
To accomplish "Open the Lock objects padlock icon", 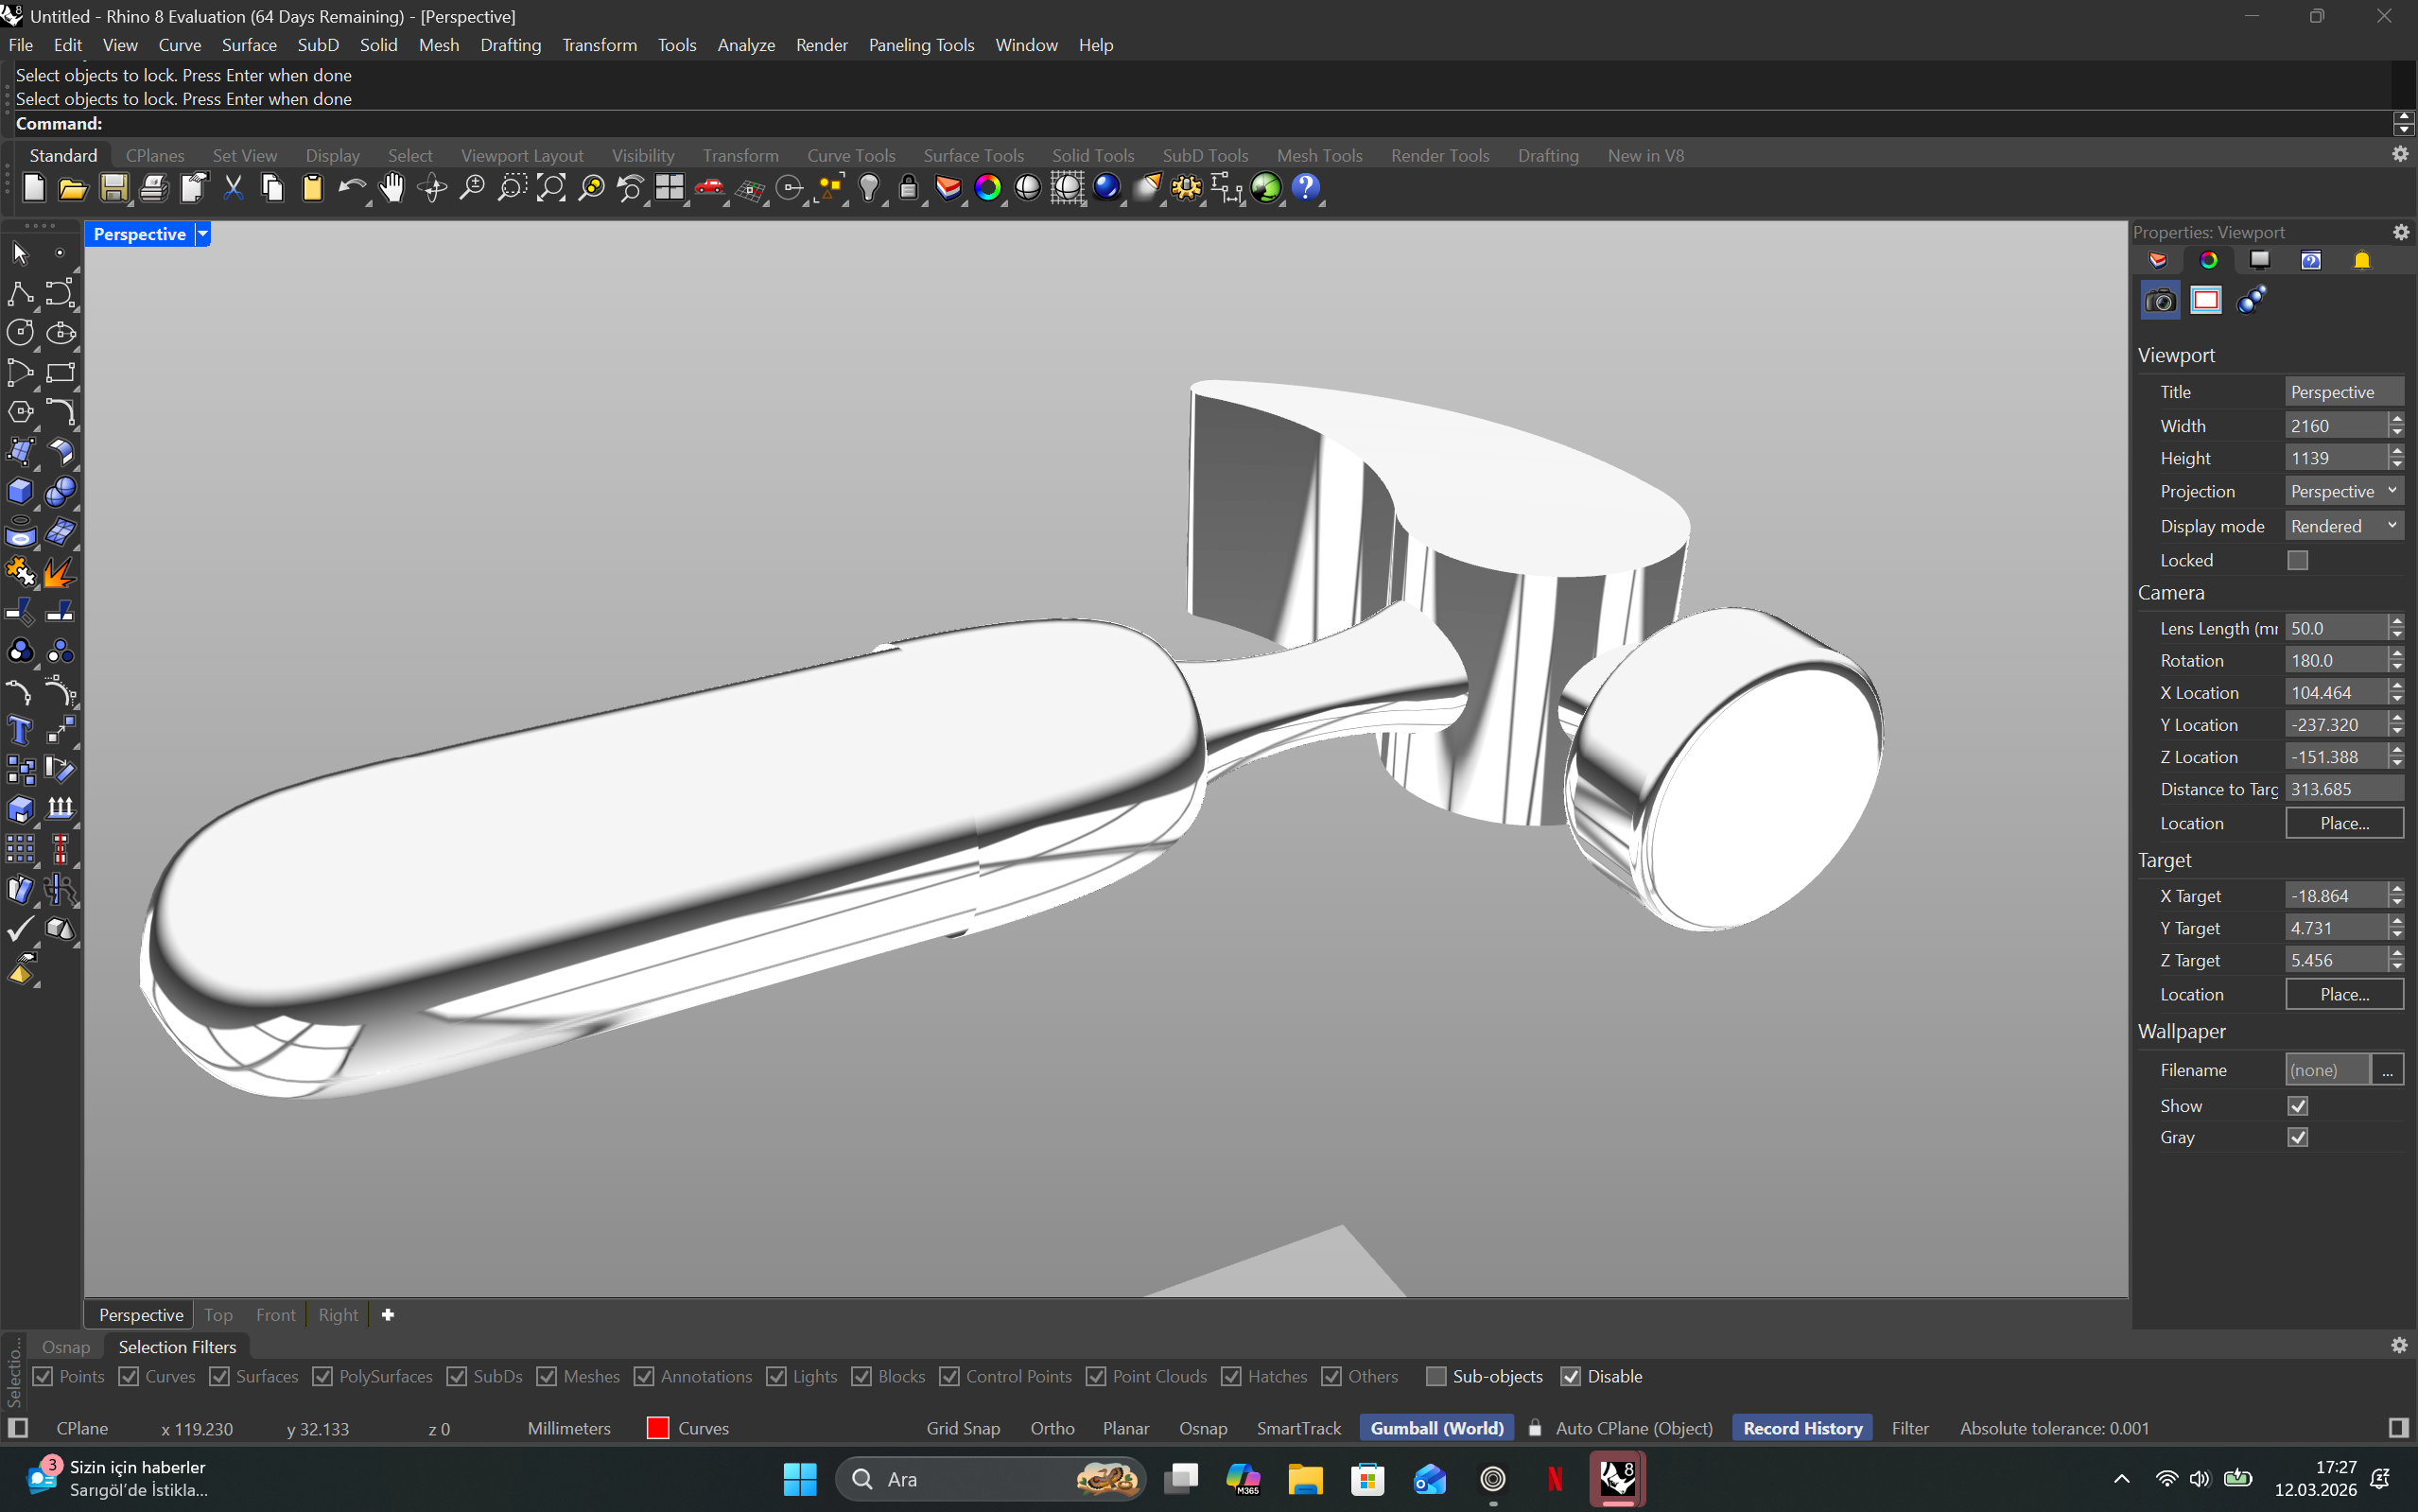I will 908,188.
